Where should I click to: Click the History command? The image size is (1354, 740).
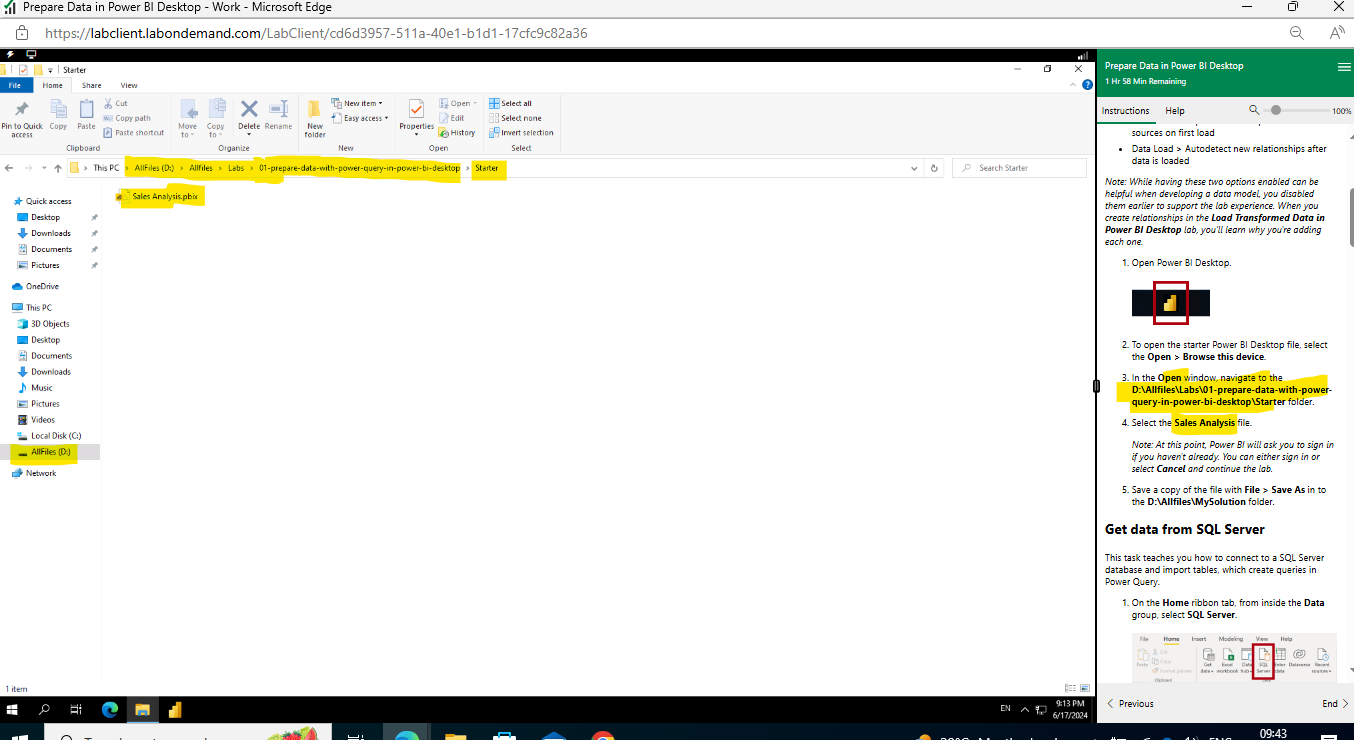458,132
